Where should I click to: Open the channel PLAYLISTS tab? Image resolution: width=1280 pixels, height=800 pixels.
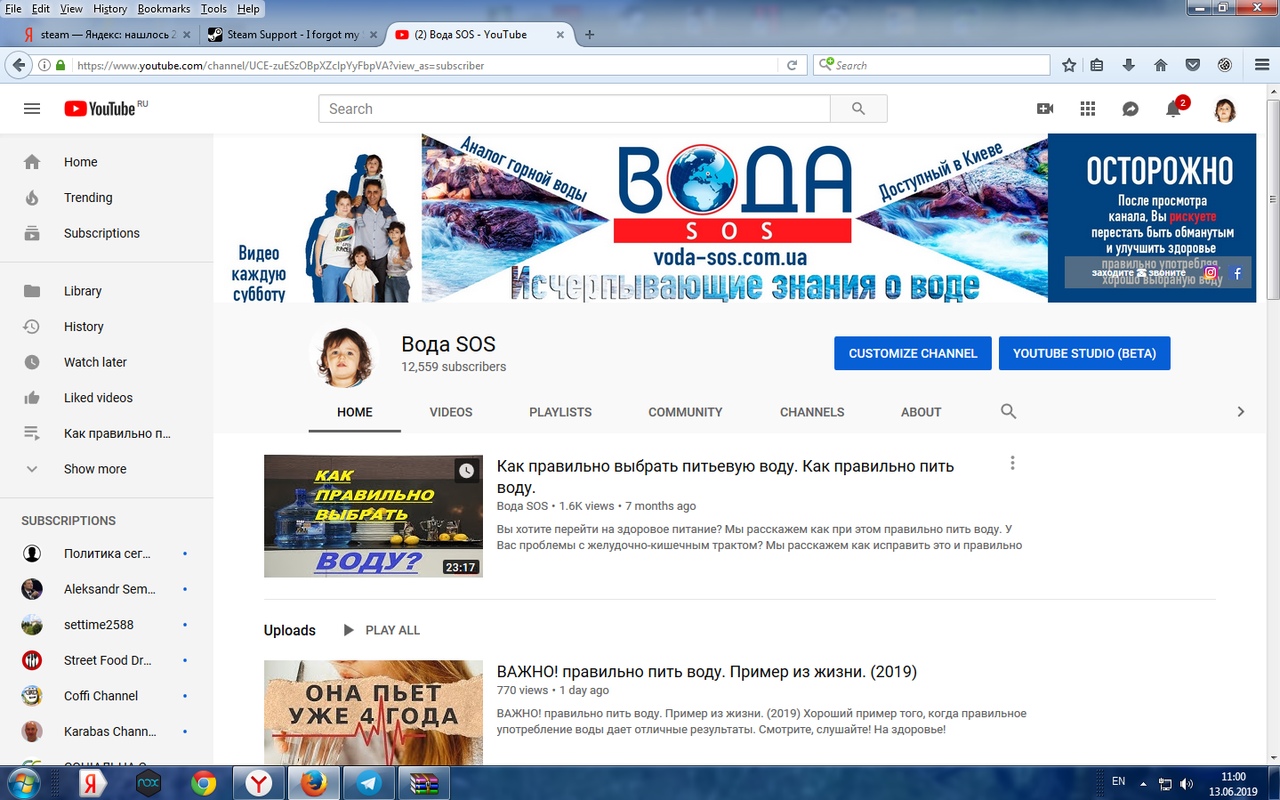pos(560,412)
